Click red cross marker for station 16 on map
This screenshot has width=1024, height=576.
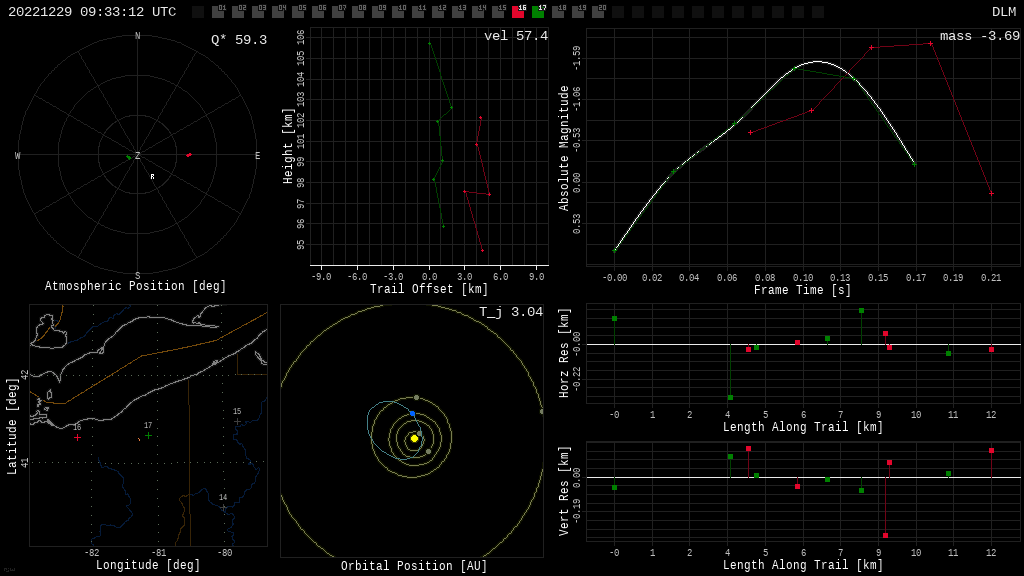[x=78, y=438]
